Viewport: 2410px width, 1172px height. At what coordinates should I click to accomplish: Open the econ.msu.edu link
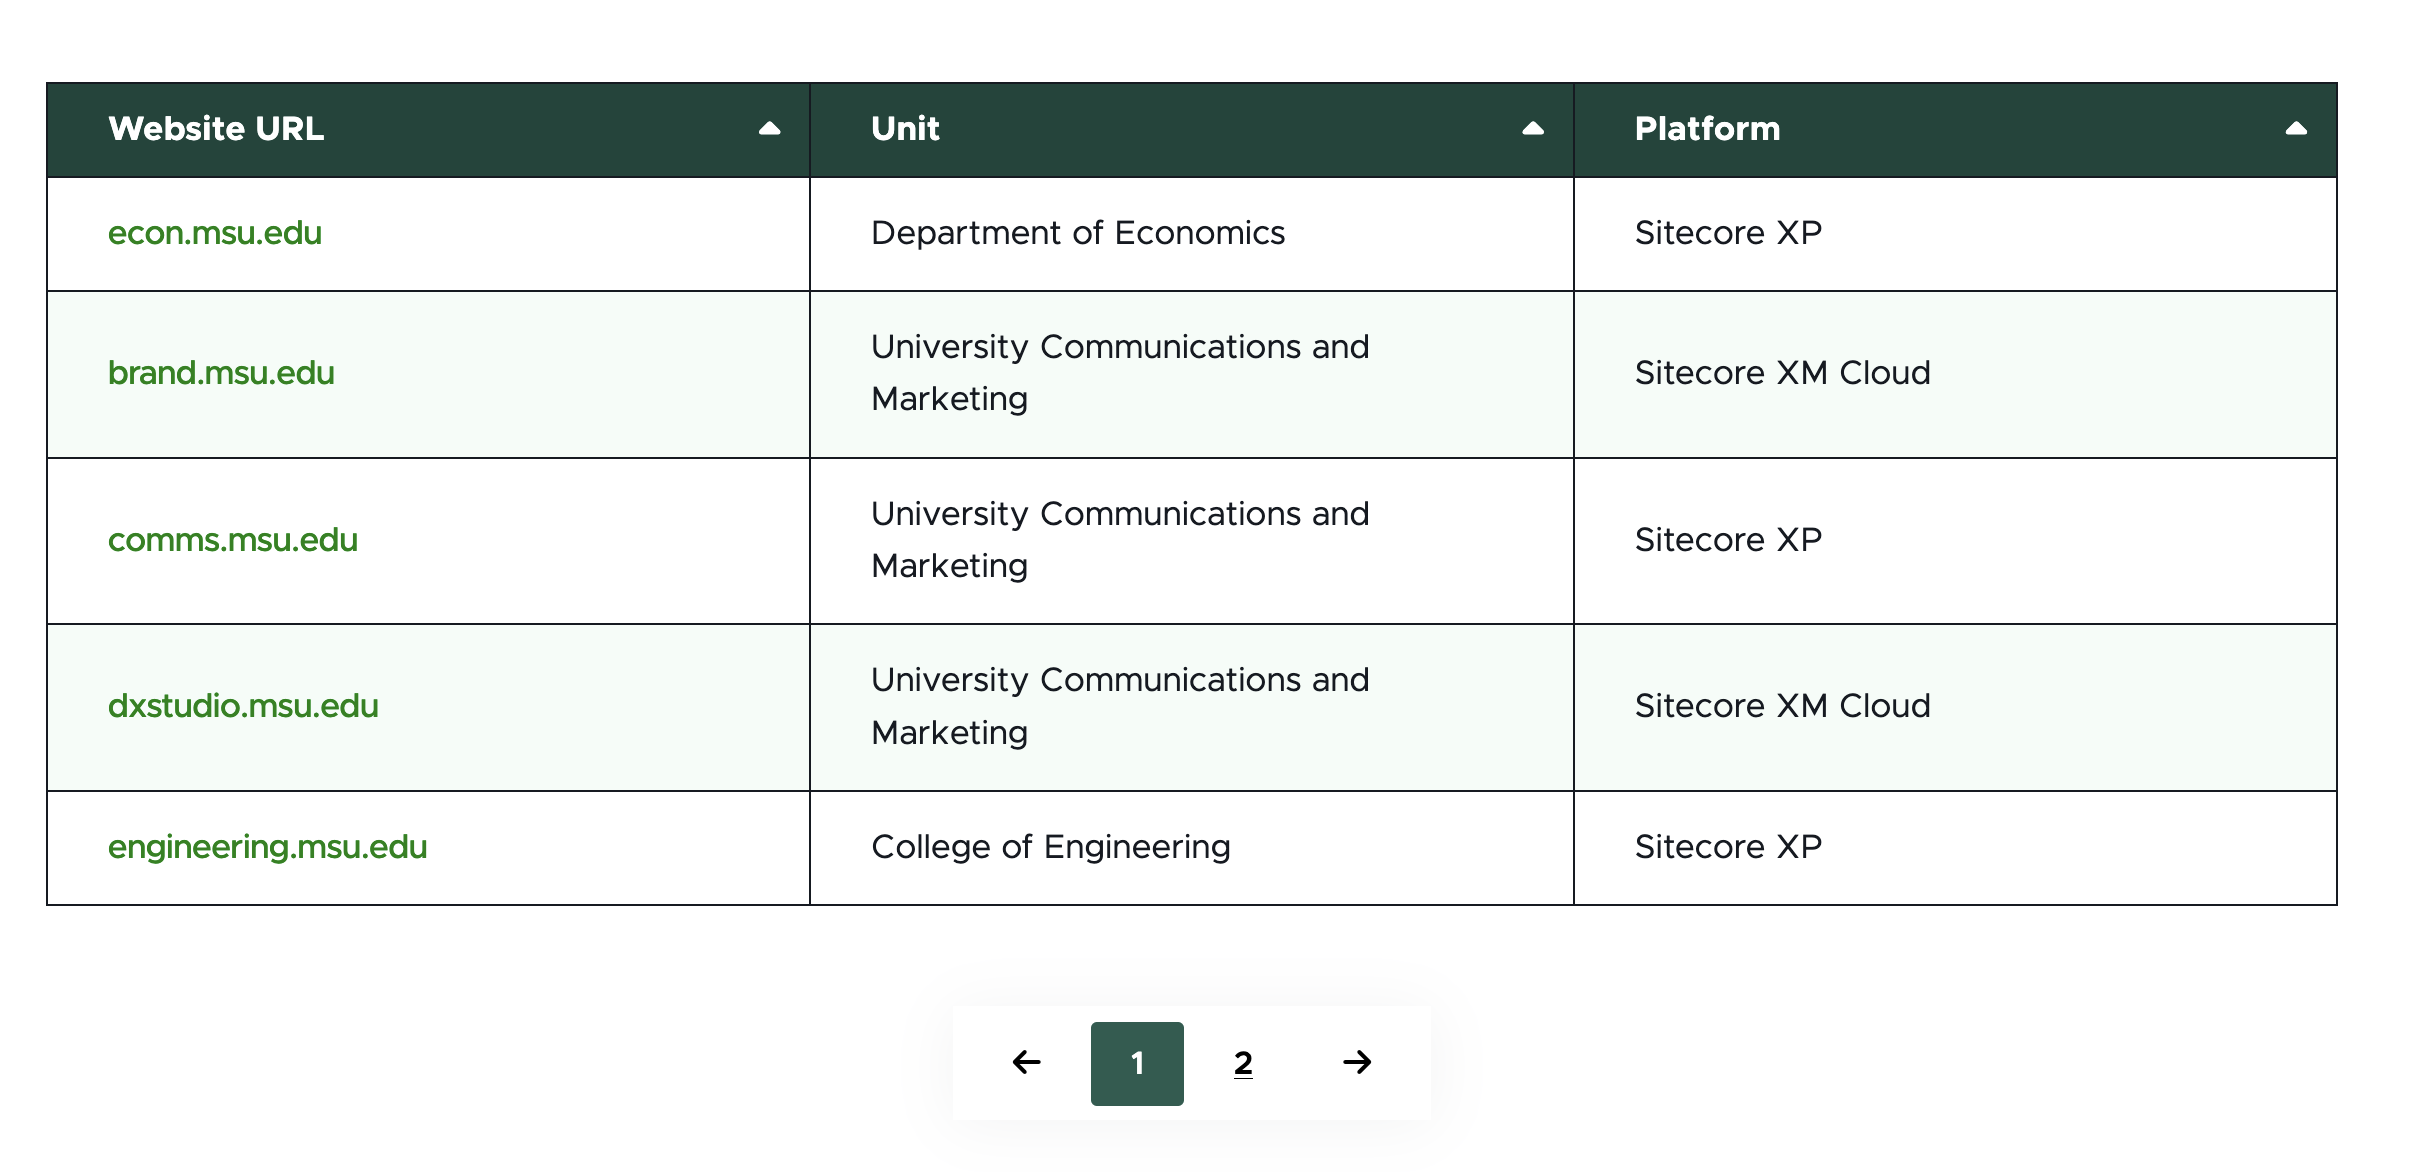pyautogui.click(x=215, y=233)
